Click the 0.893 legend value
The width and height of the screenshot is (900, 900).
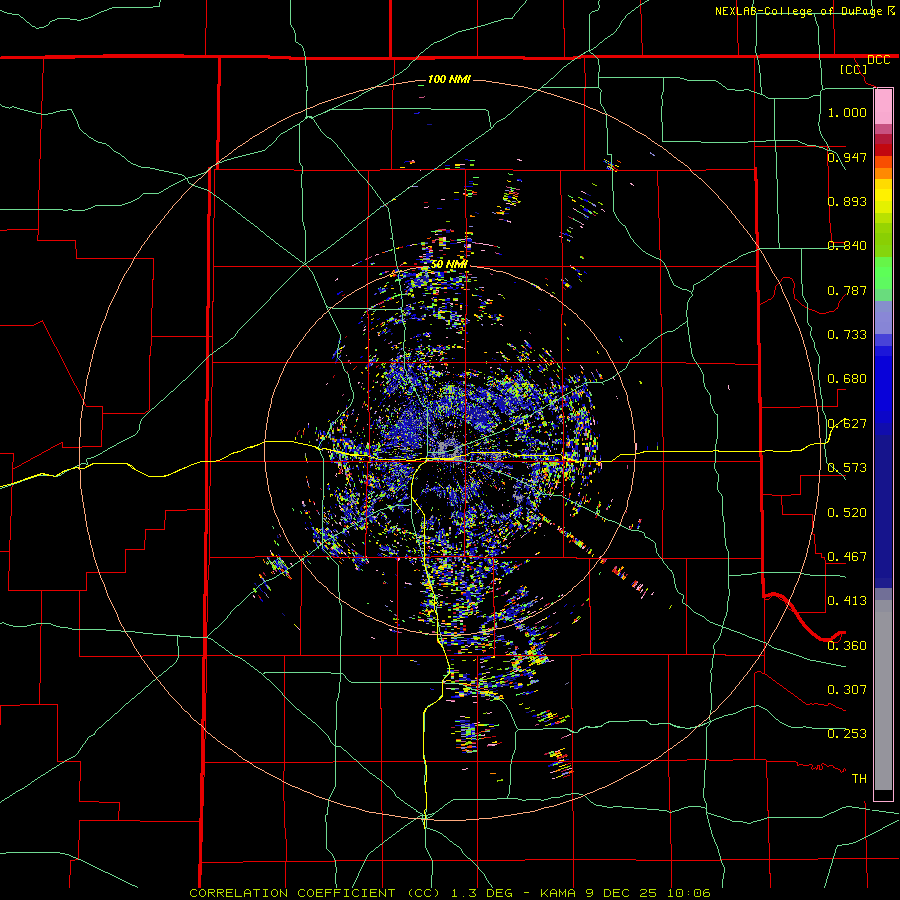click(847, 201)
